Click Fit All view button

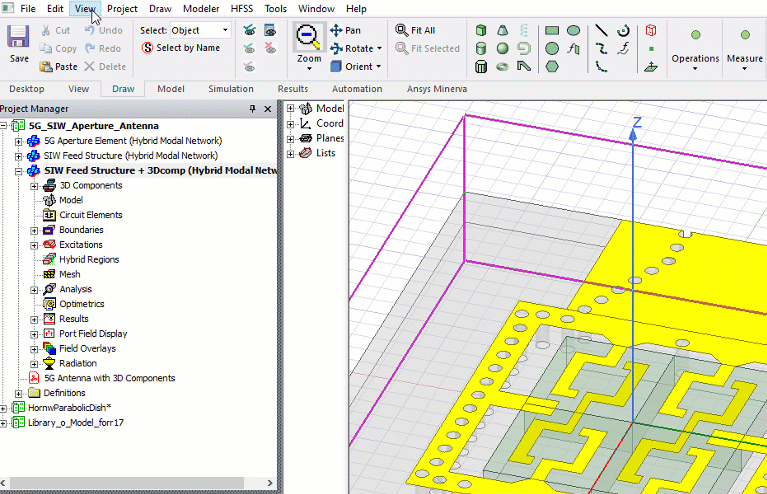pyautogui.click(x=415, y=30)
